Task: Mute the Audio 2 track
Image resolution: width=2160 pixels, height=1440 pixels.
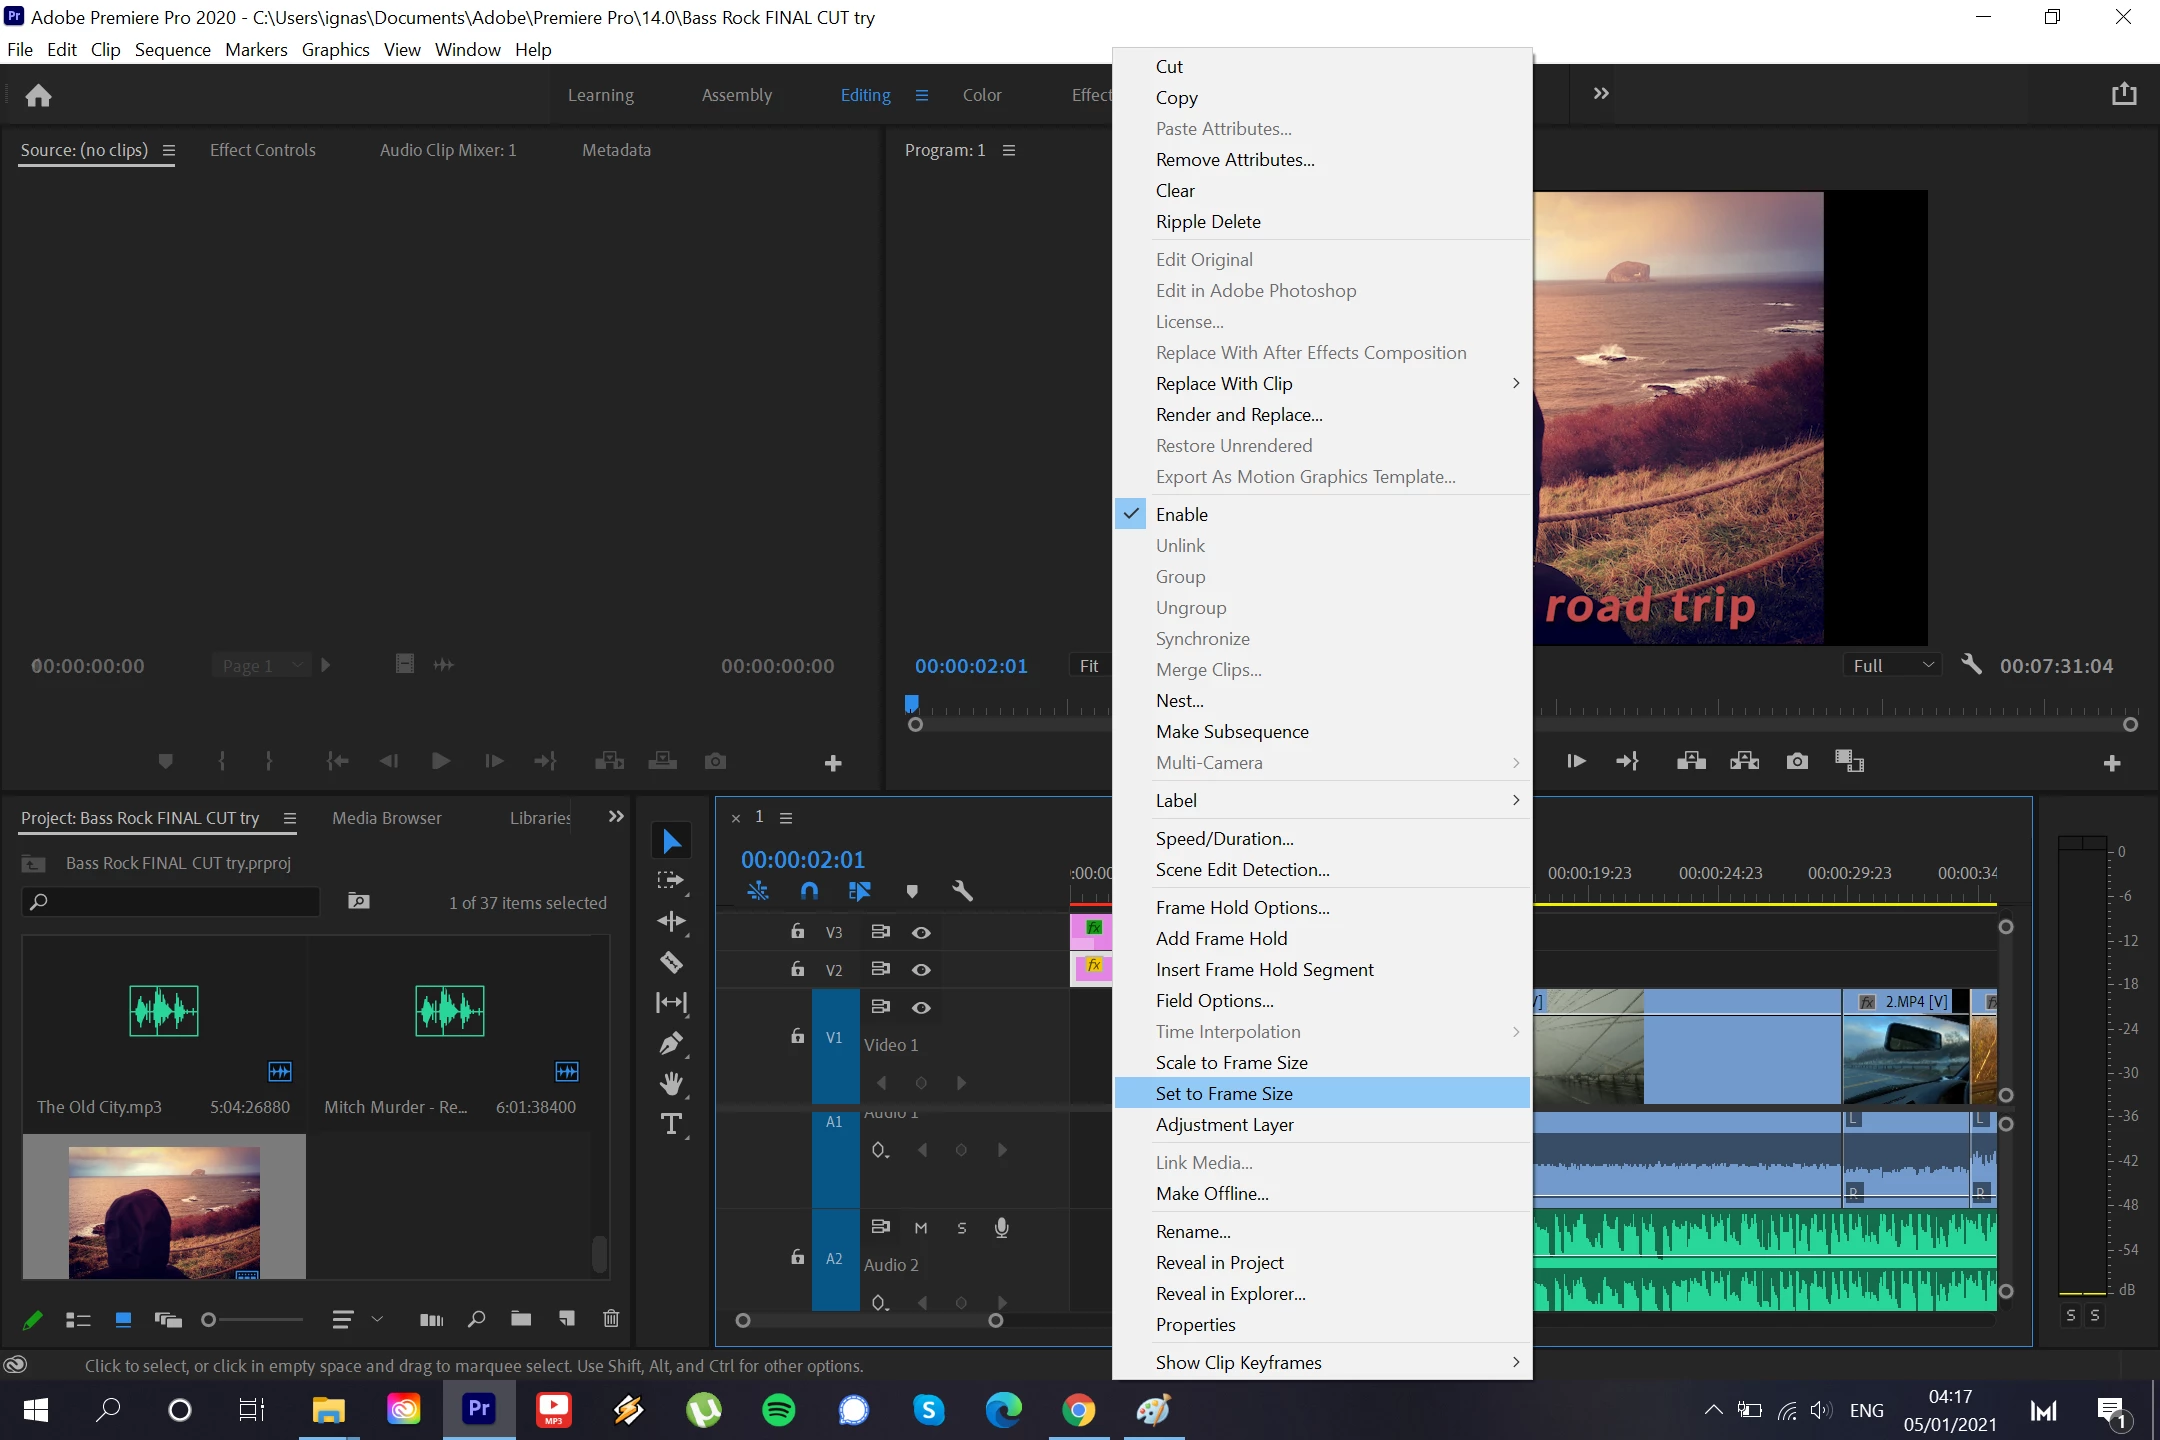Action: (921, 1228)
